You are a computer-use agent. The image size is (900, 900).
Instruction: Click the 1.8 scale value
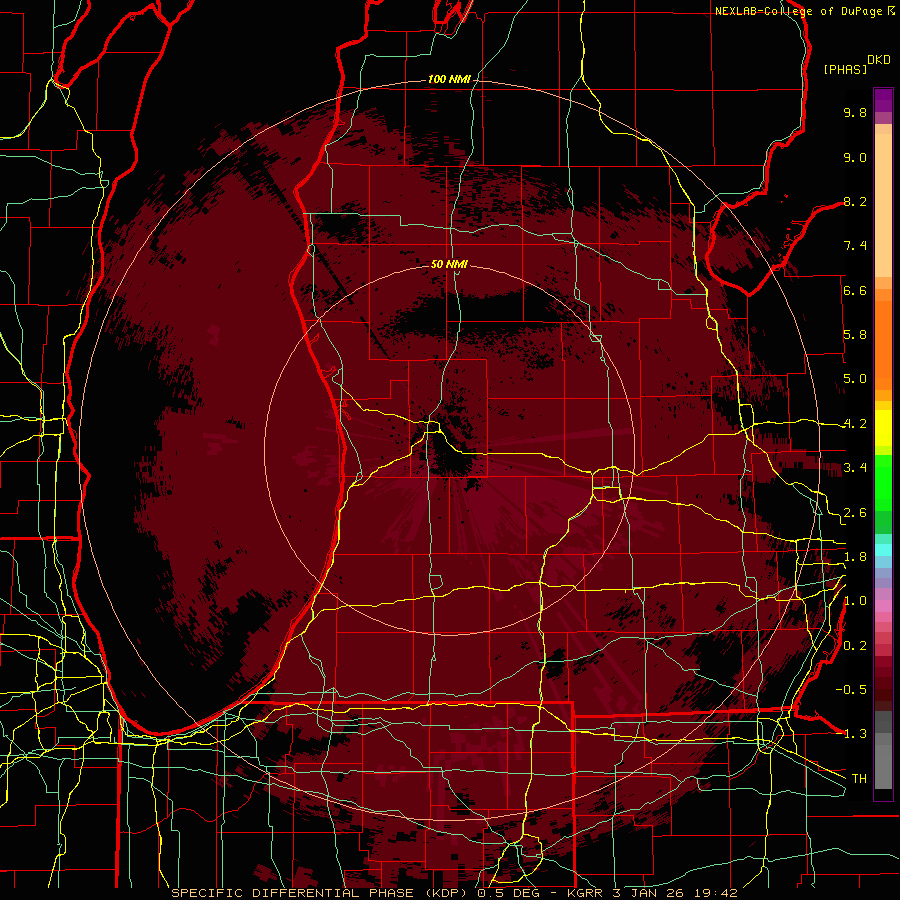click(x=855, y=557)
